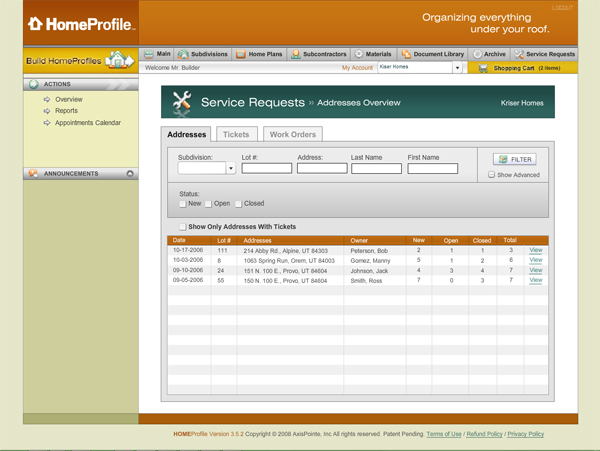Click the Service Requests tools icon in nav
Viewport: 600px width, 451px height.
[x=519, y=54]
